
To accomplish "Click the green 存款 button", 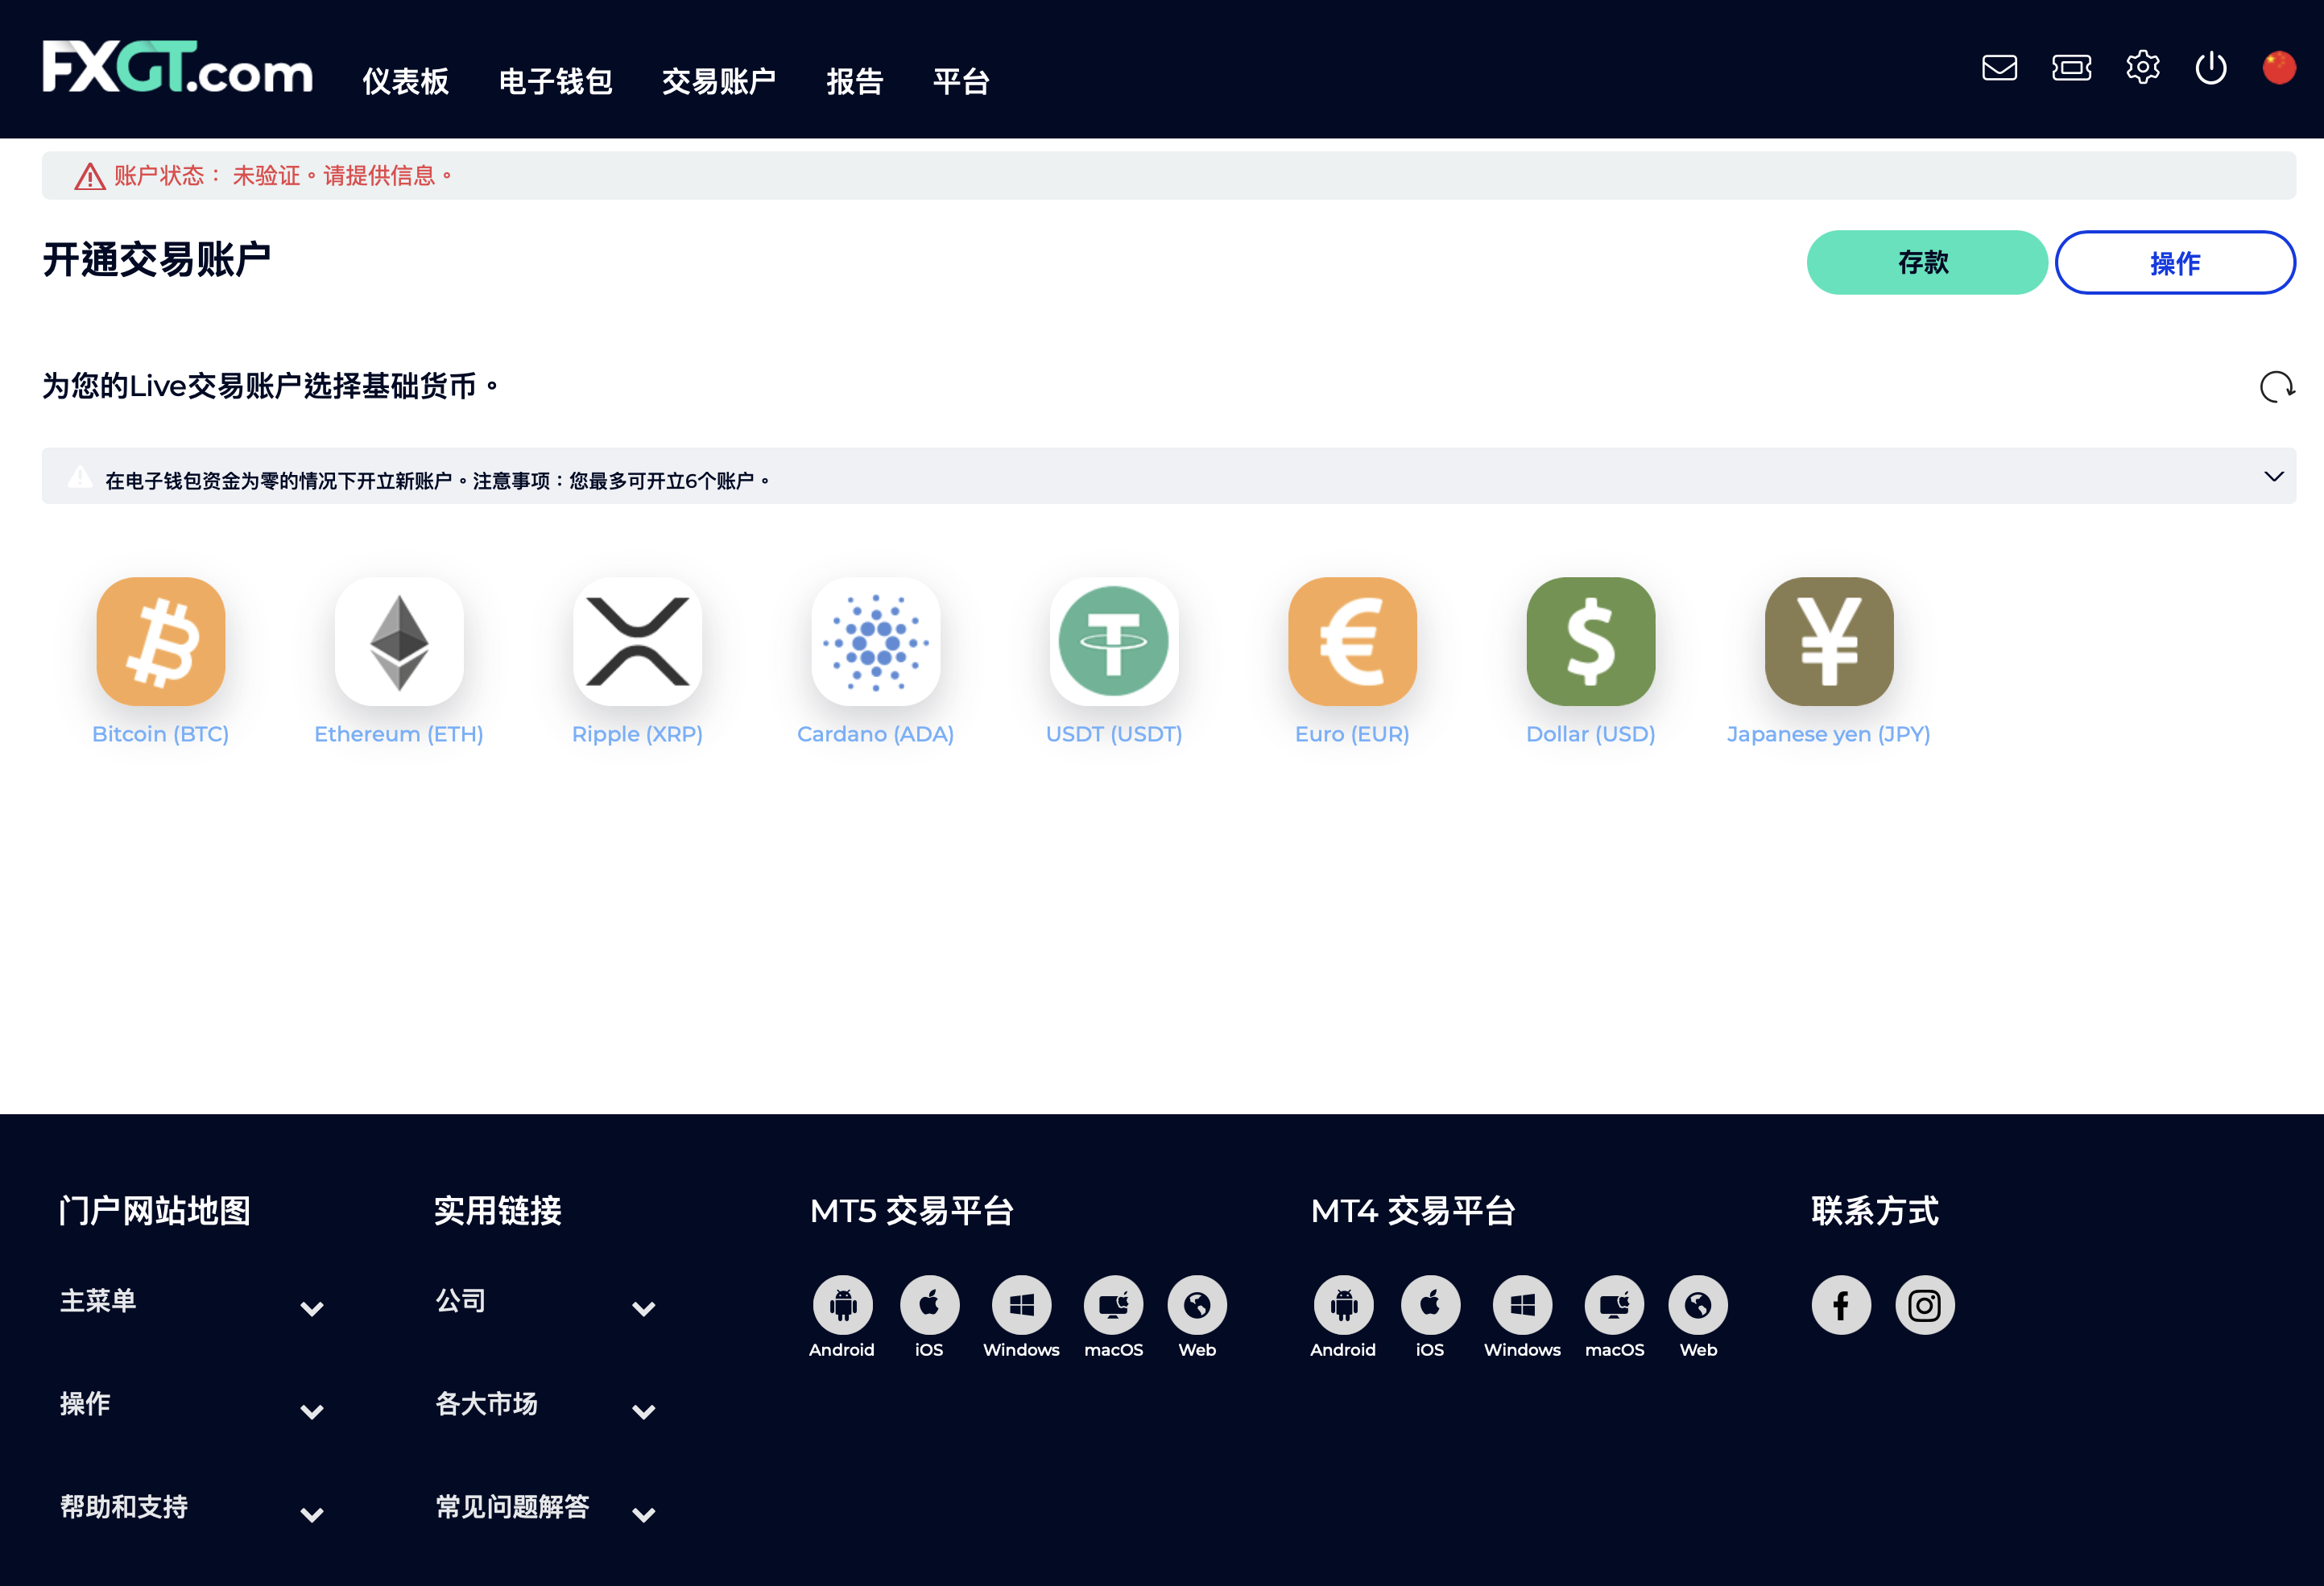I will tap(1926, 262).
